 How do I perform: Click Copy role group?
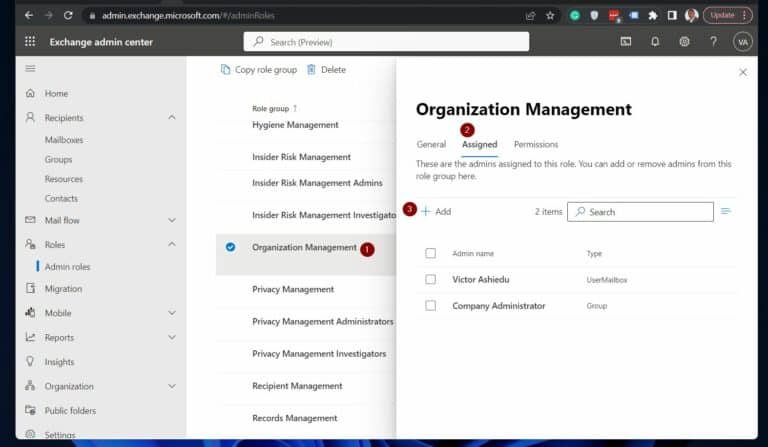tap(259, 70)
